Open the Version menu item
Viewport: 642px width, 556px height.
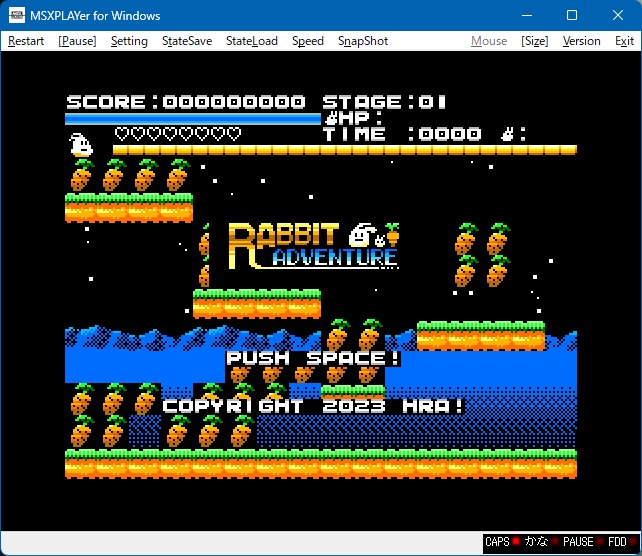pos(581,41)
